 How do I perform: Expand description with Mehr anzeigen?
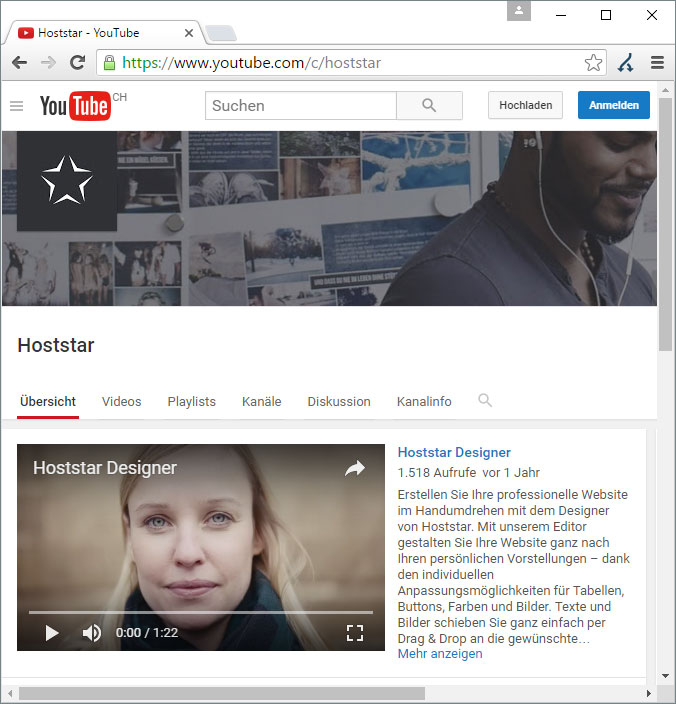point(440,654)
